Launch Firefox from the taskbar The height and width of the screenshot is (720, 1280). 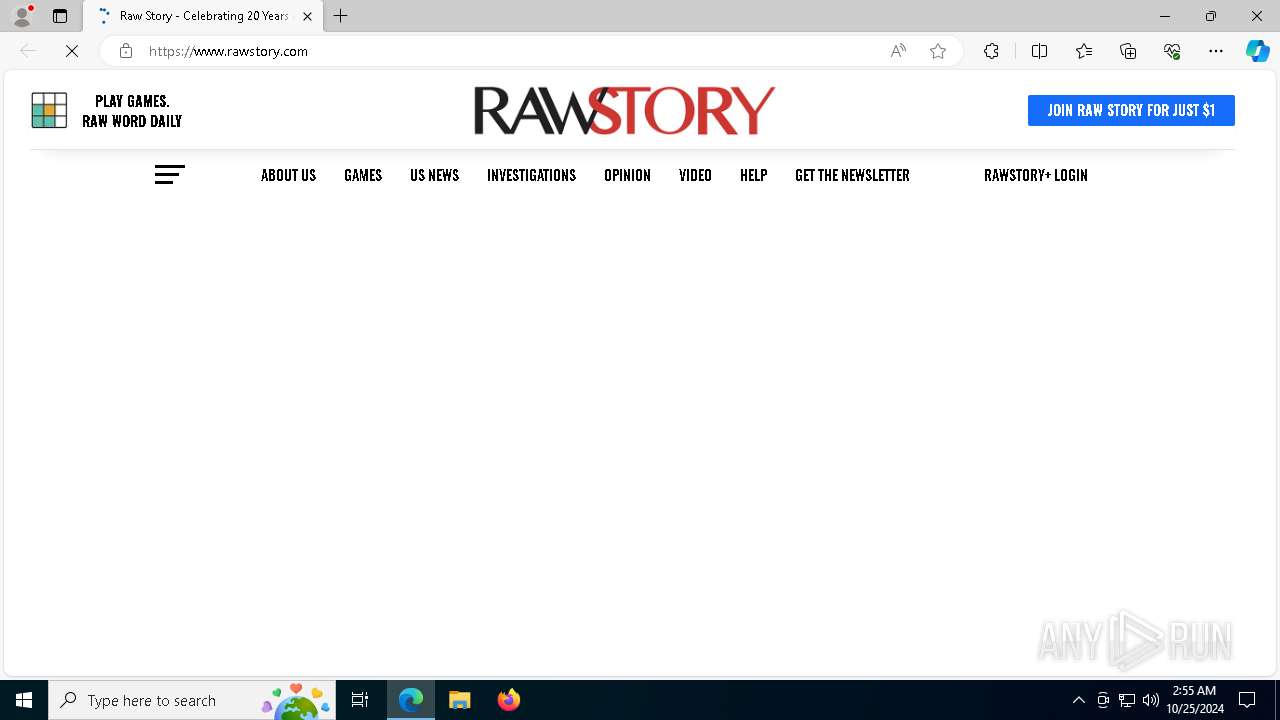coord(509,700)
